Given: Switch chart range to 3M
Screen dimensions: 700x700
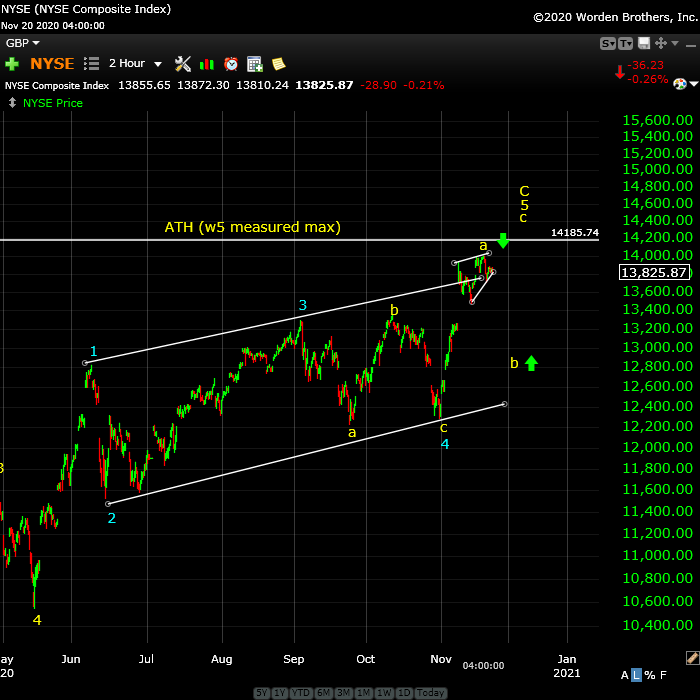Looking at the screenshot, I should pos(344,693).
